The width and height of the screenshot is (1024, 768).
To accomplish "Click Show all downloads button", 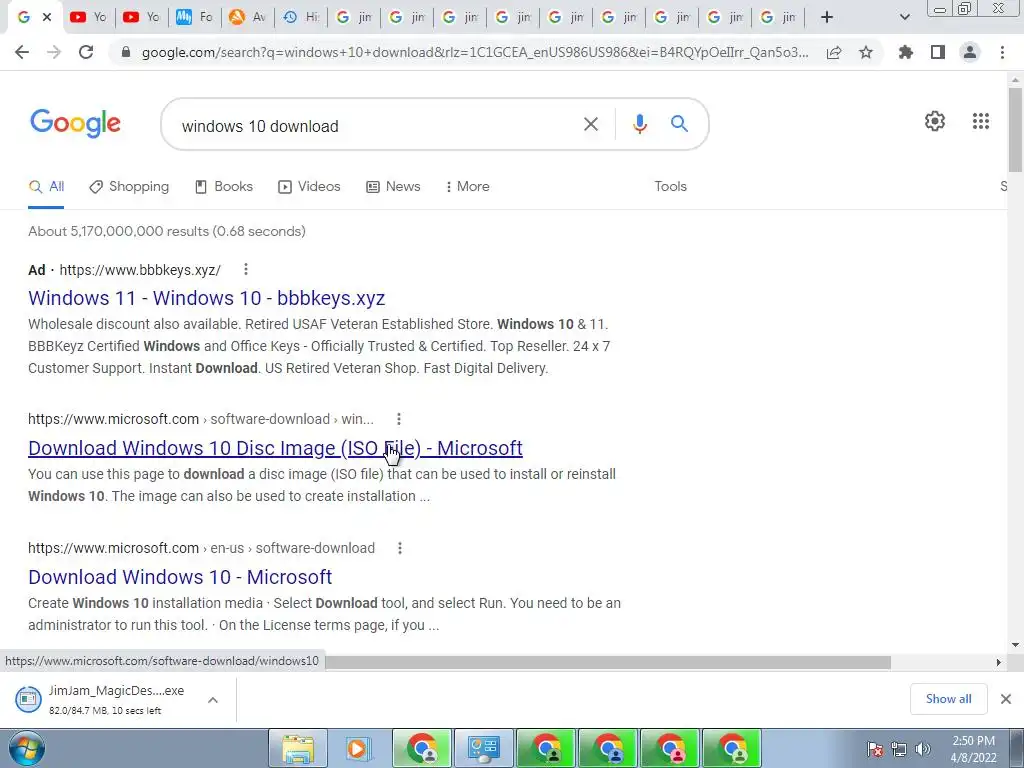I will coord(948,699).
